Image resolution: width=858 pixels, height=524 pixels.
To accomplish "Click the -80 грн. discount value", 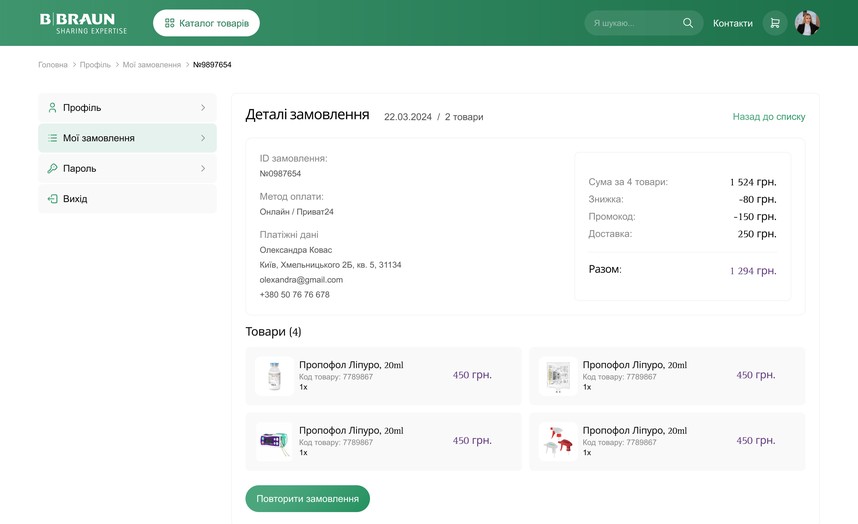I will click(x=757, y=199).
